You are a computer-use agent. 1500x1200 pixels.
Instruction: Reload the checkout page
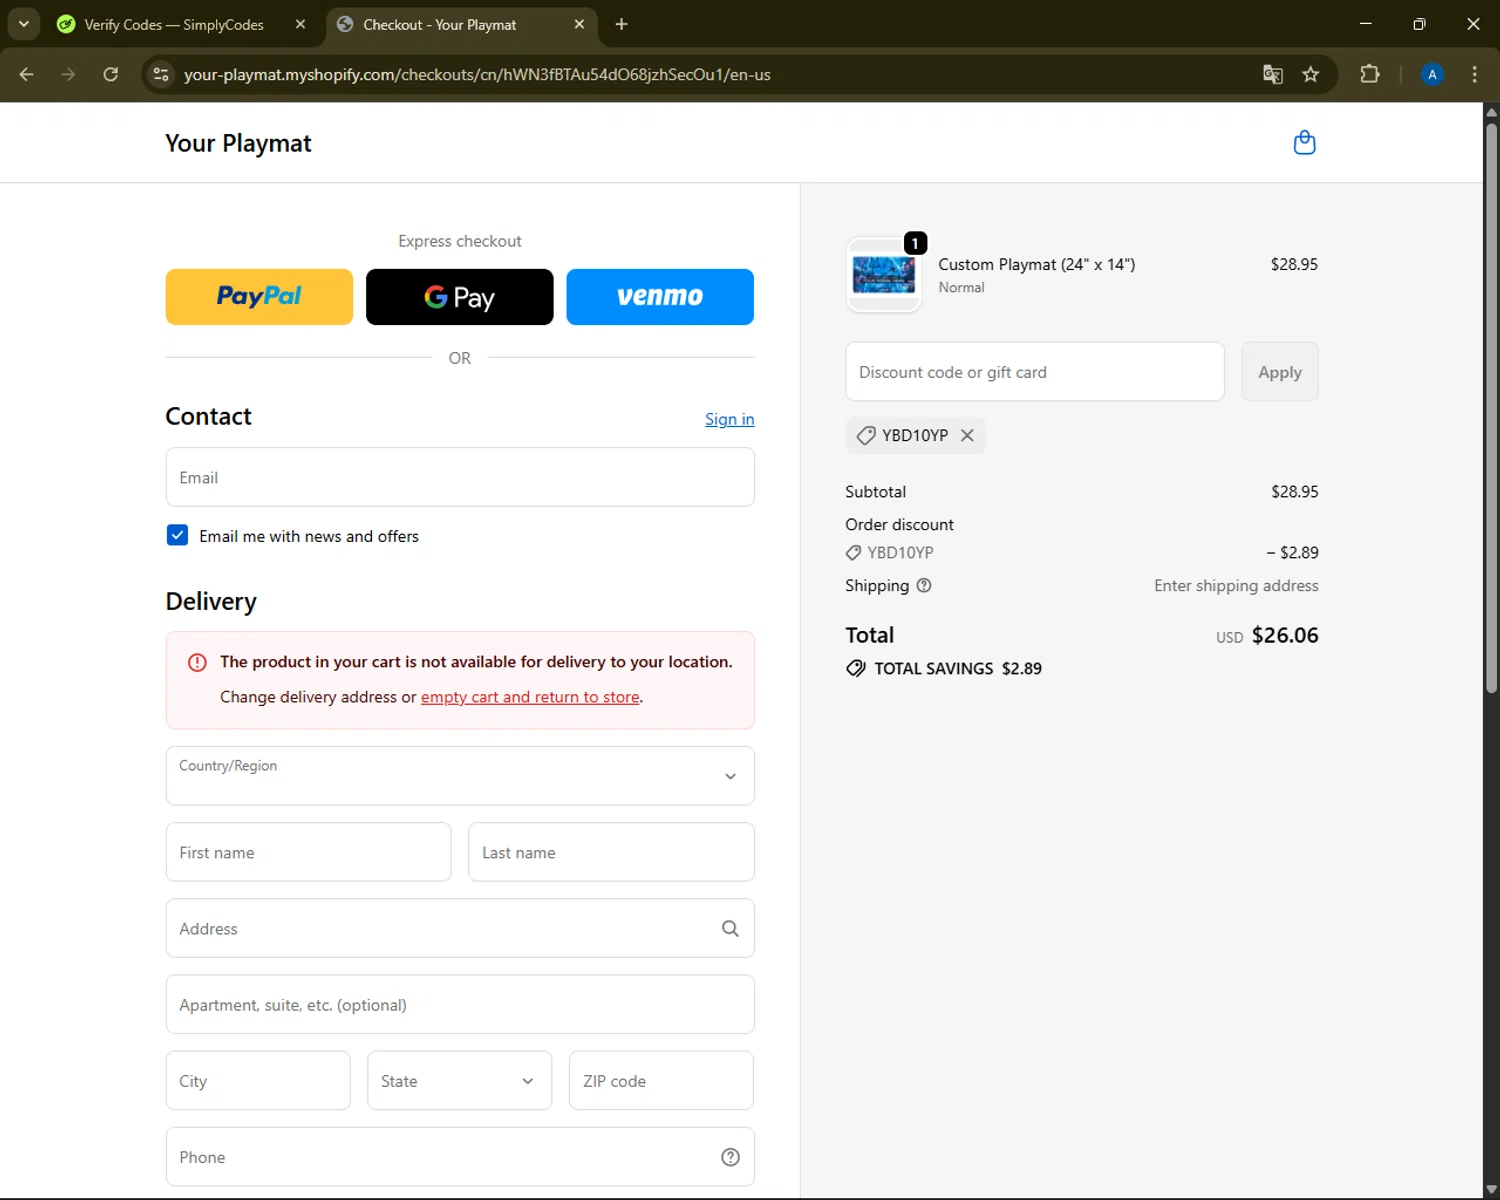pos(111,74)
